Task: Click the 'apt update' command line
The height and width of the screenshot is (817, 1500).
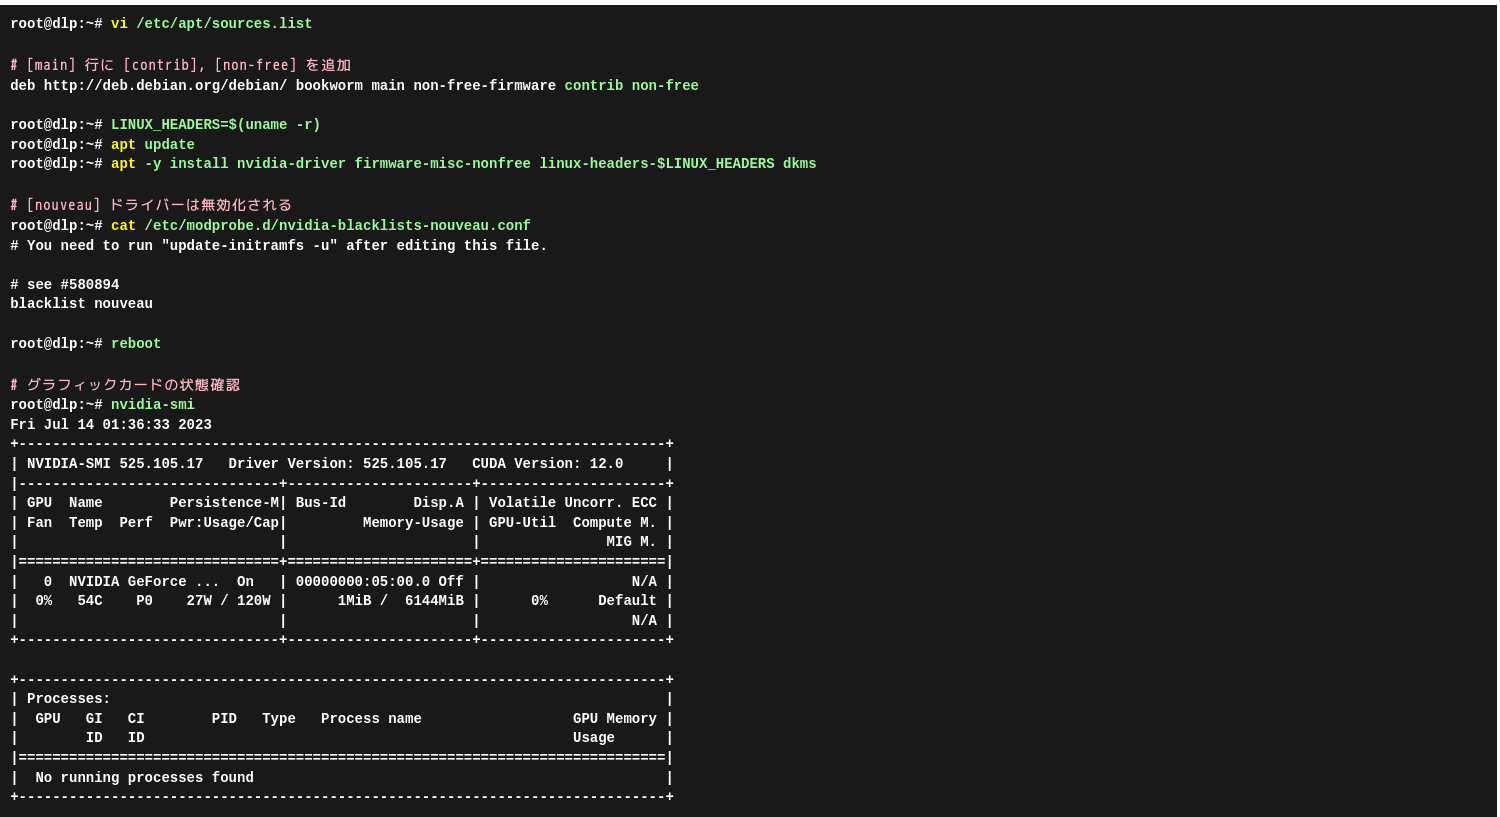Action: point(153,145)
